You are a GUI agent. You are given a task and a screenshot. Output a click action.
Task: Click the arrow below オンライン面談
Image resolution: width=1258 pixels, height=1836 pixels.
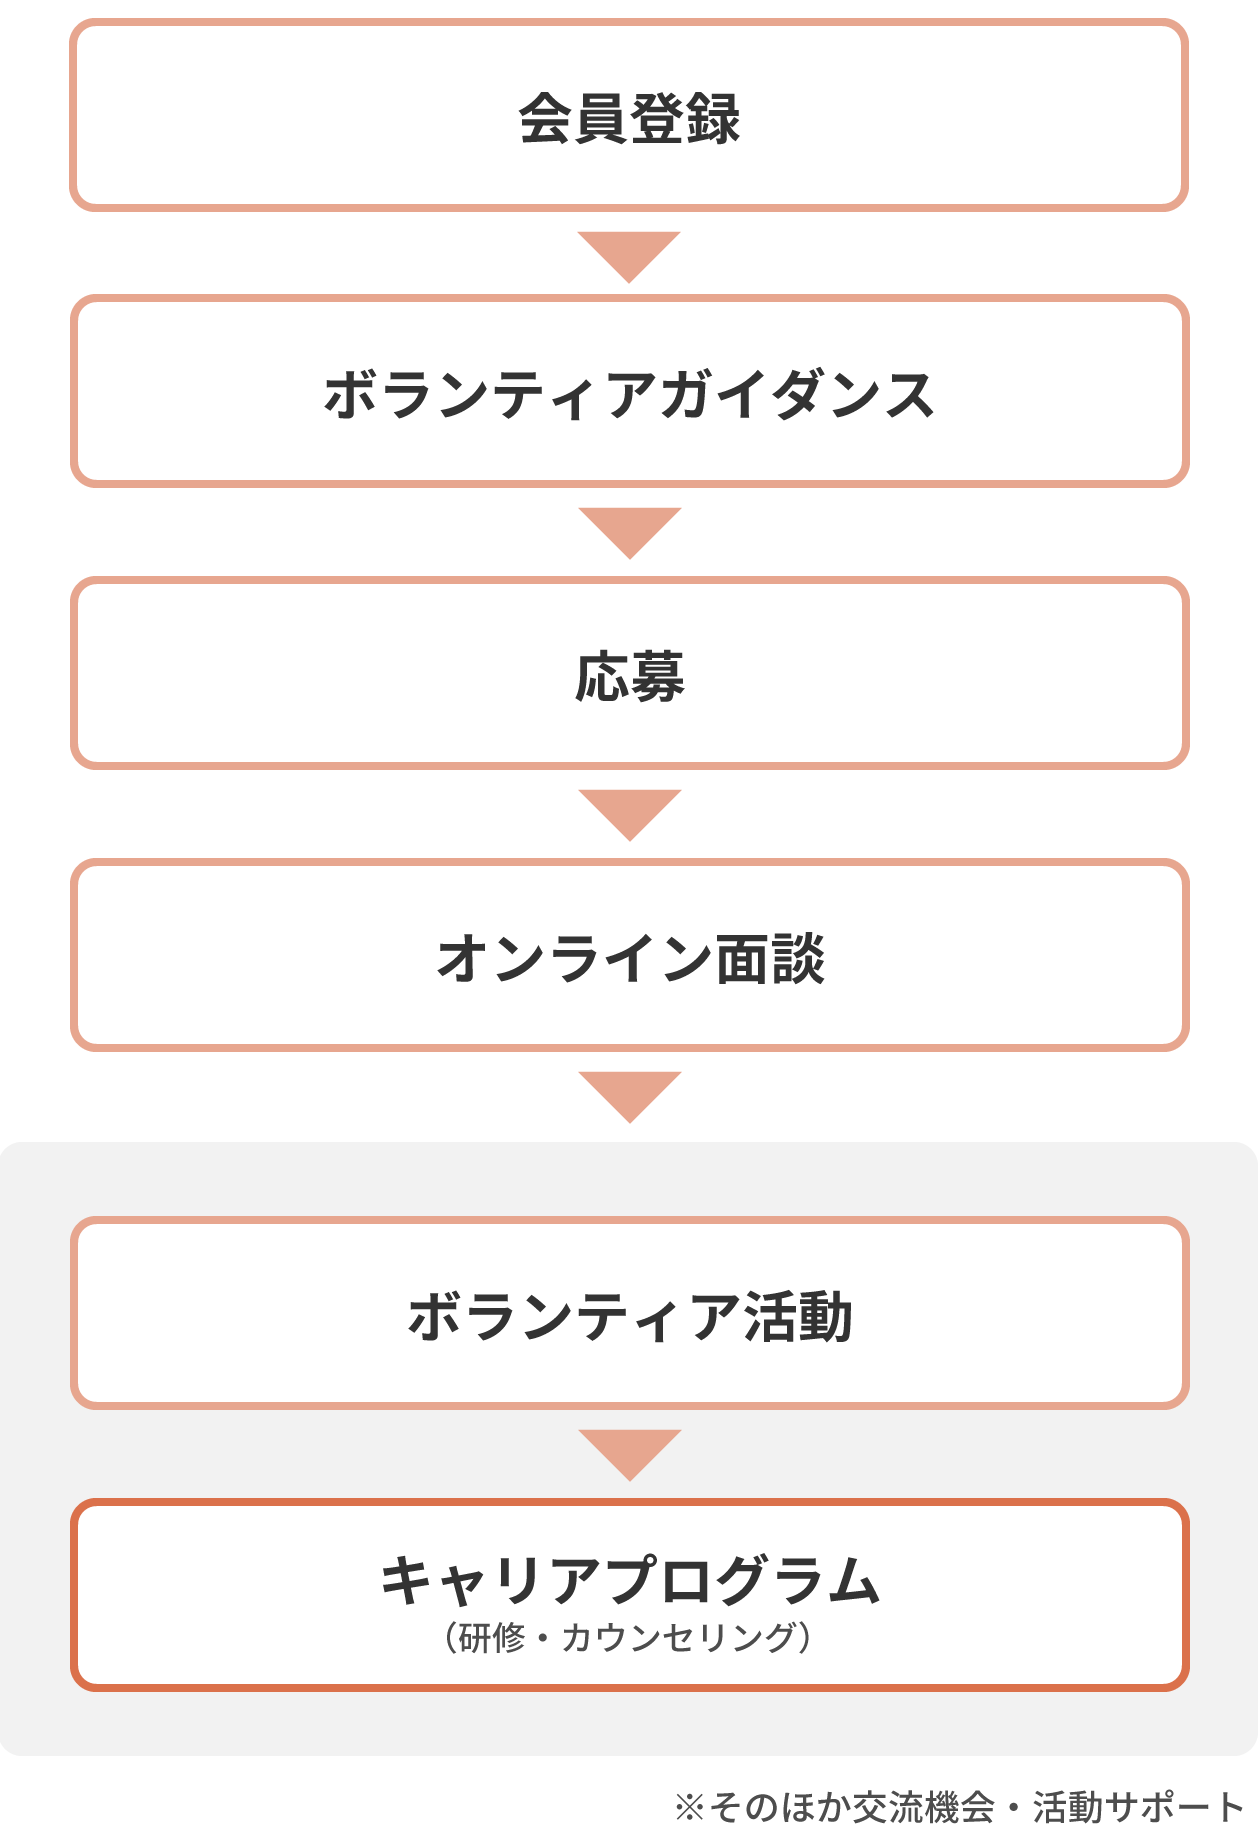point(629,1097)
